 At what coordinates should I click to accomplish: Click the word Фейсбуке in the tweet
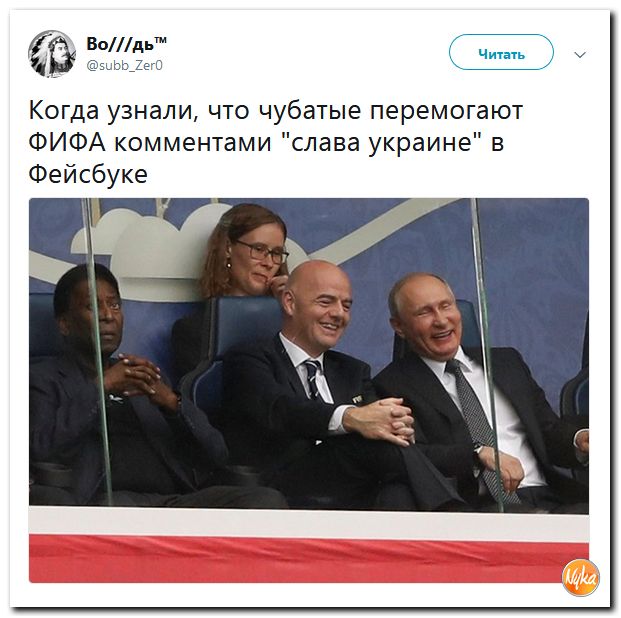(88, 174)
